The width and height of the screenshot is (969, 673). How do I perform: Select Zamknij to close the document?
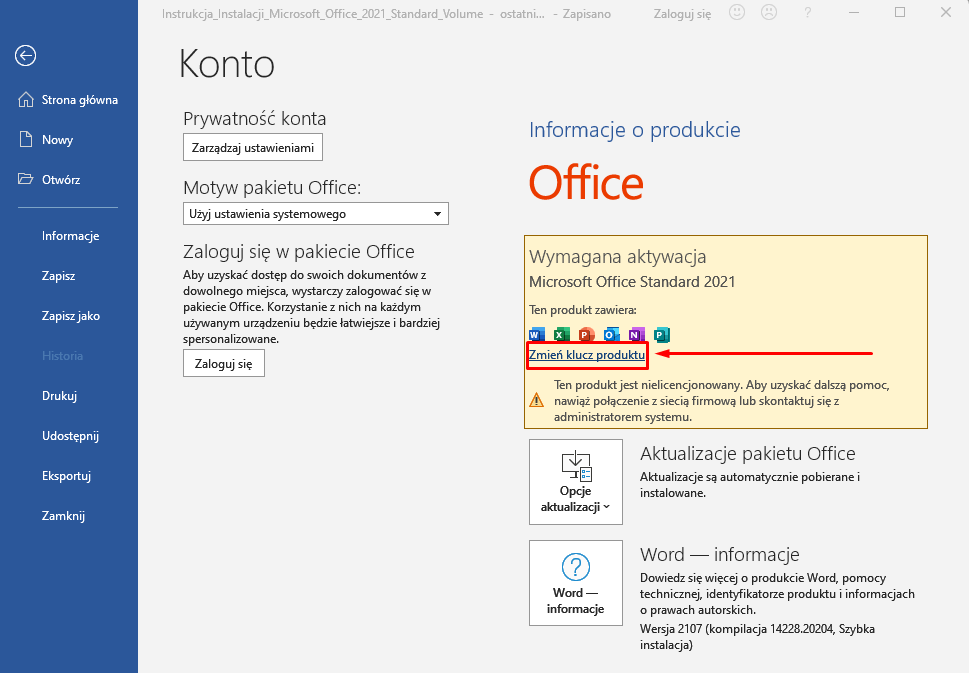click(x=63, y=515)
